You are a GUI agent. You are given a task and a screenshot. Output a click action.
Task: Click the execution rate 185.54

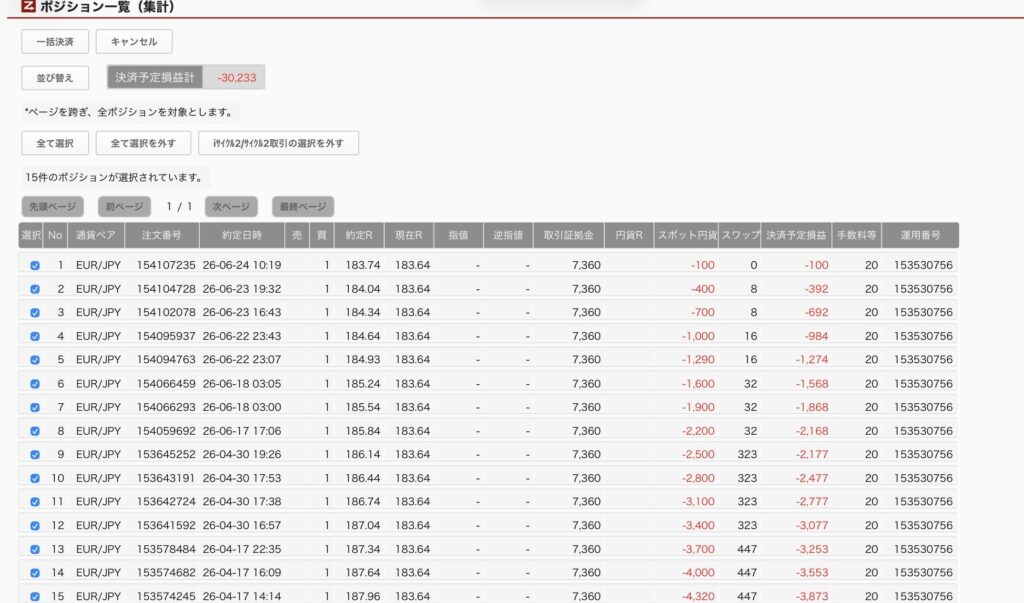coord(362,407)
